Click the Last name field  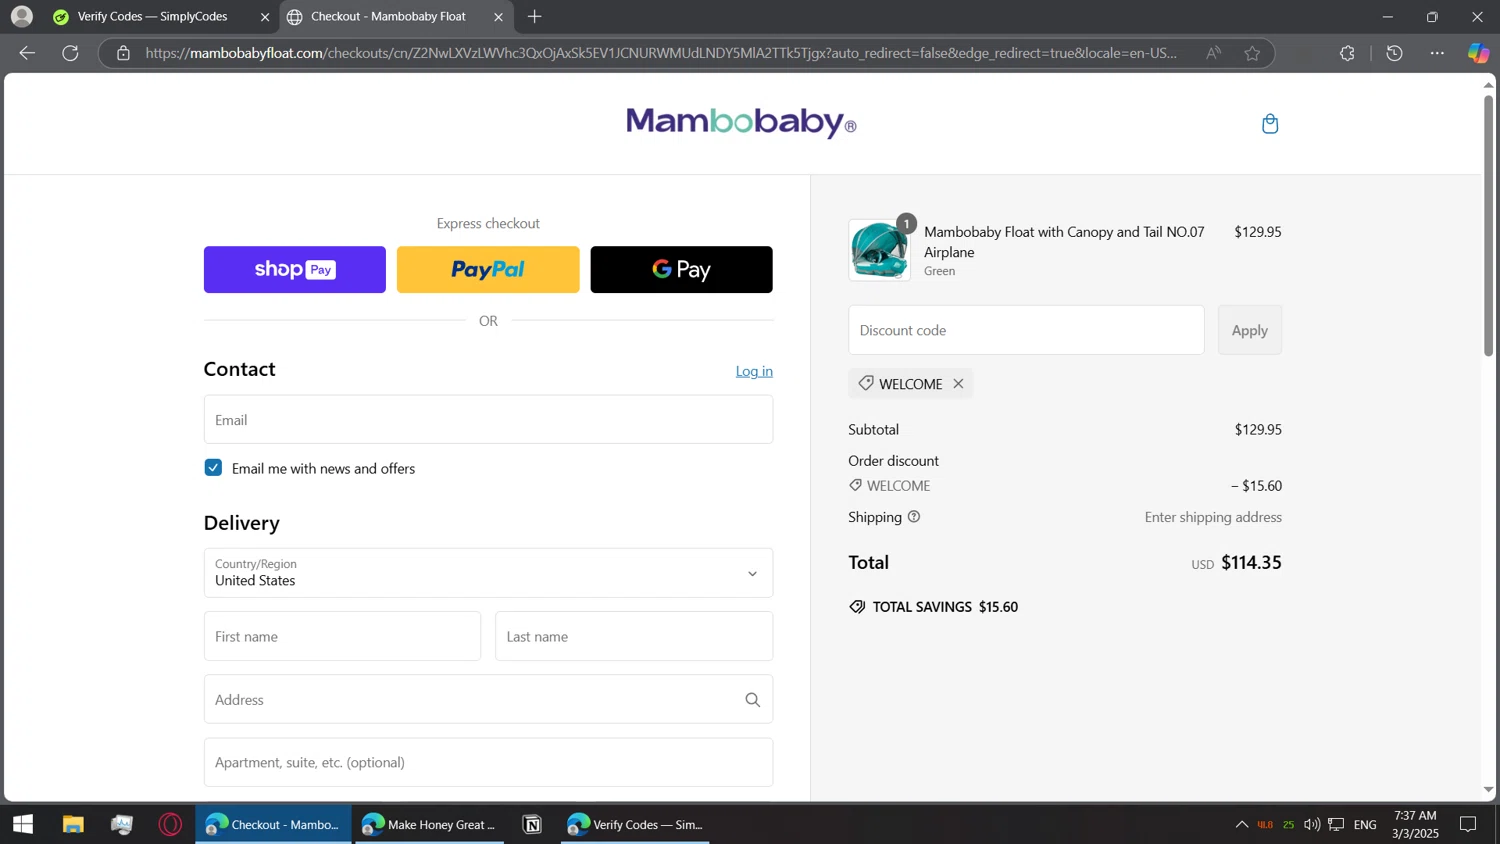(x=634, y=636)
